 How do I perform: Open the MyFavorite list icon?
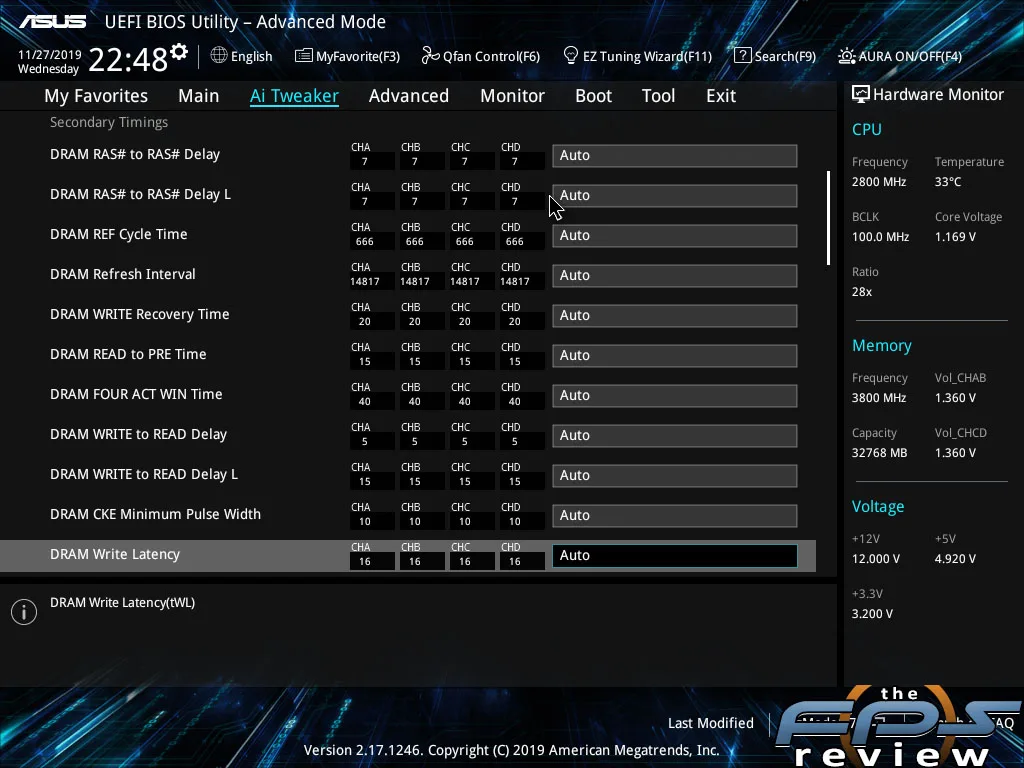pyautogui.click(x=303, y=56)
